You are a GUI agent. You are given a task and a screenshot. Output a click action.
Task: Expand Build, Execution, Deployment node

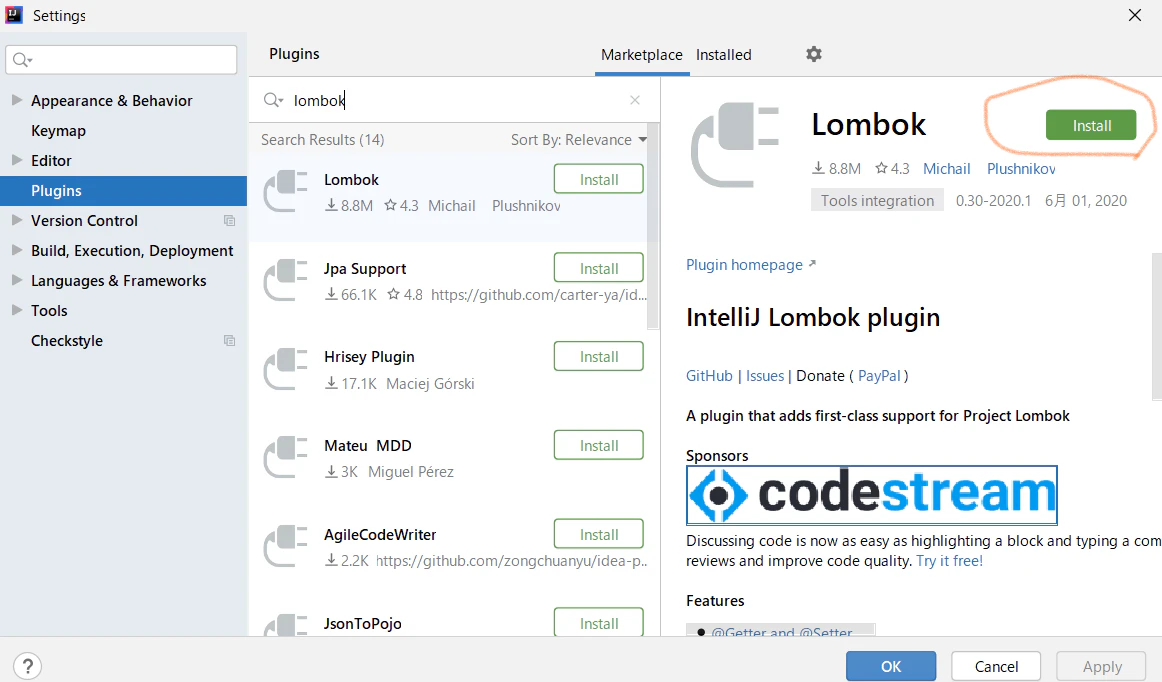point(17,251)
